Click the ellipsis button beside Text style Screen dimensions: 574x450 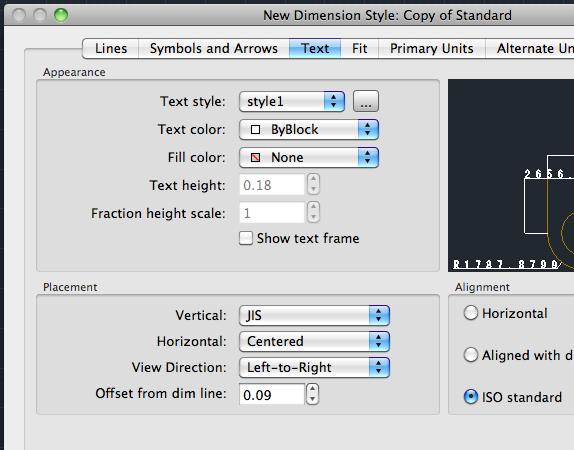(366, 101)
